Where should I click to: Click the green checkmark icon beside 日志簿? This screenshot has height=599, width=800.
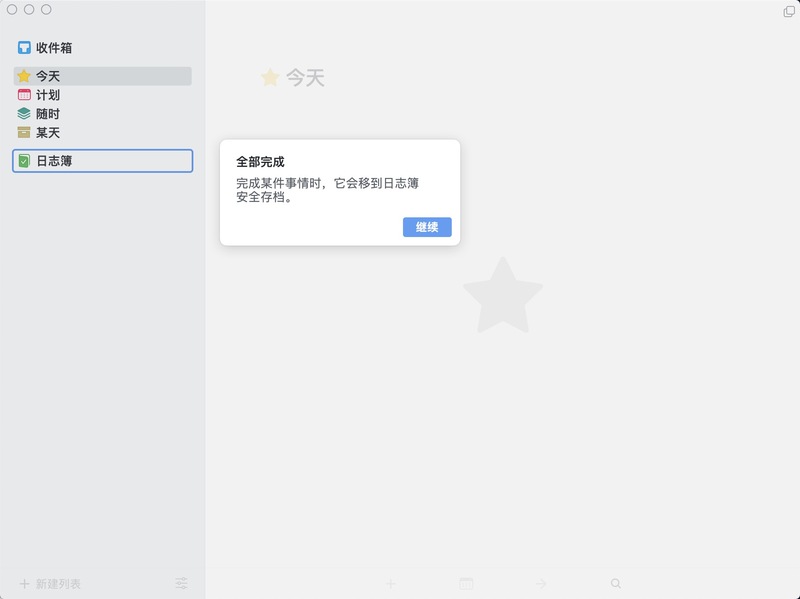point(22,160)
